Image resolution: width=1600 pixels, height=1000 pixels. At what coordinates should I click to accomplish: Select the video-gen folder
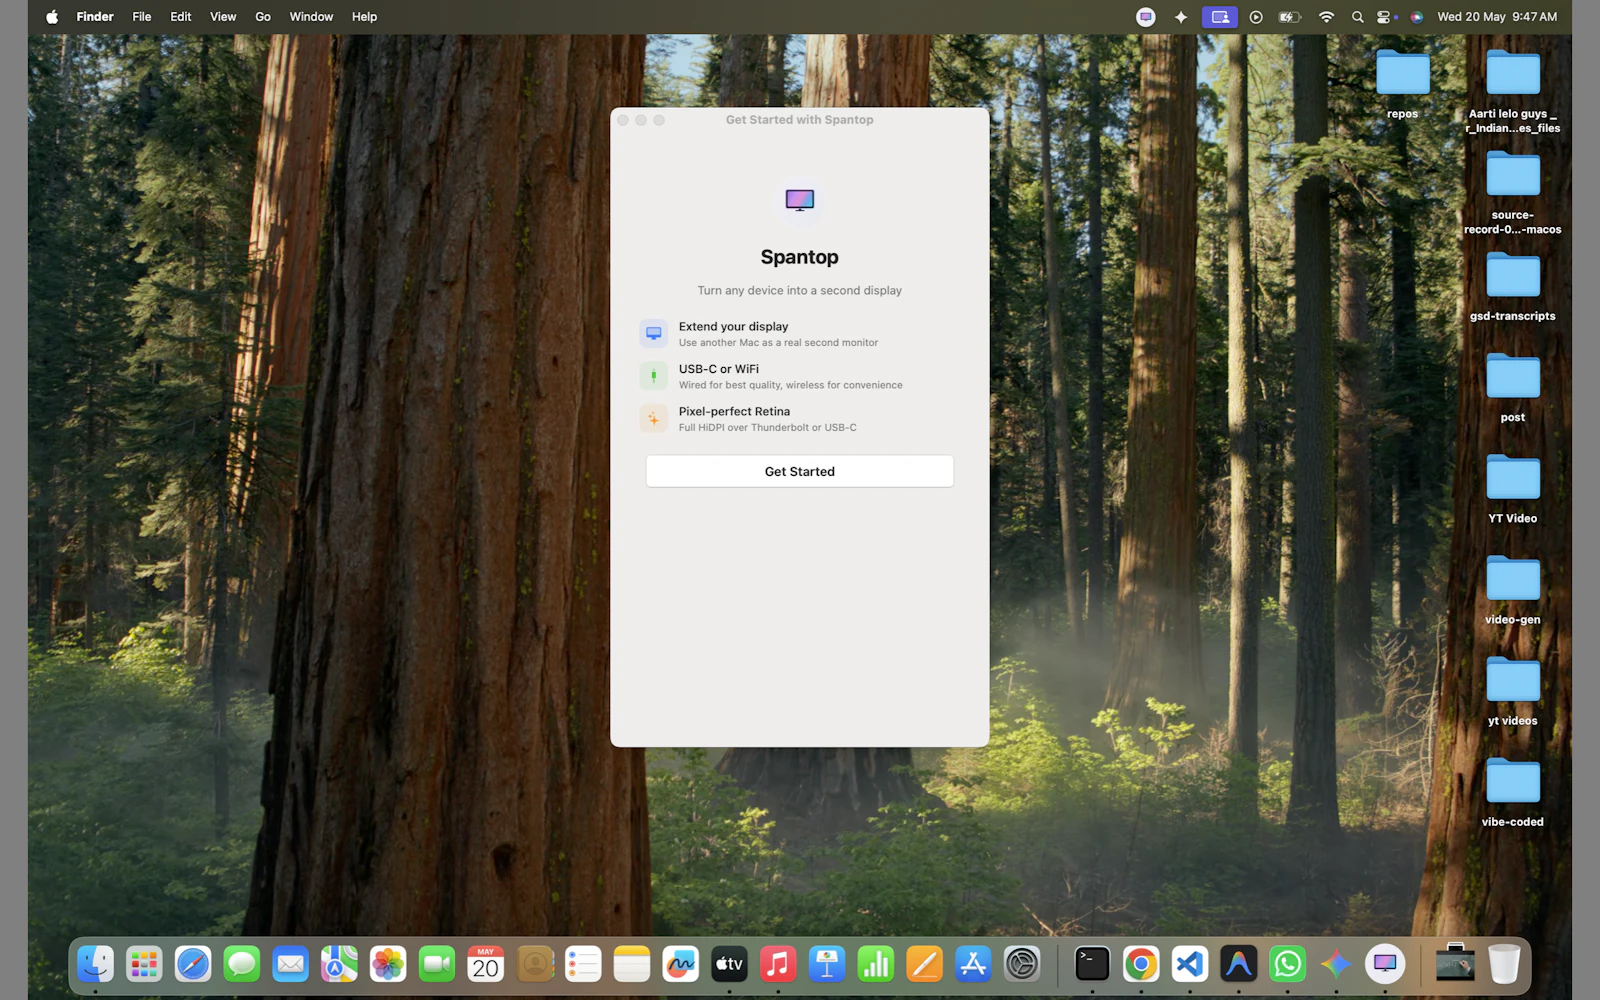[1512, 579]
